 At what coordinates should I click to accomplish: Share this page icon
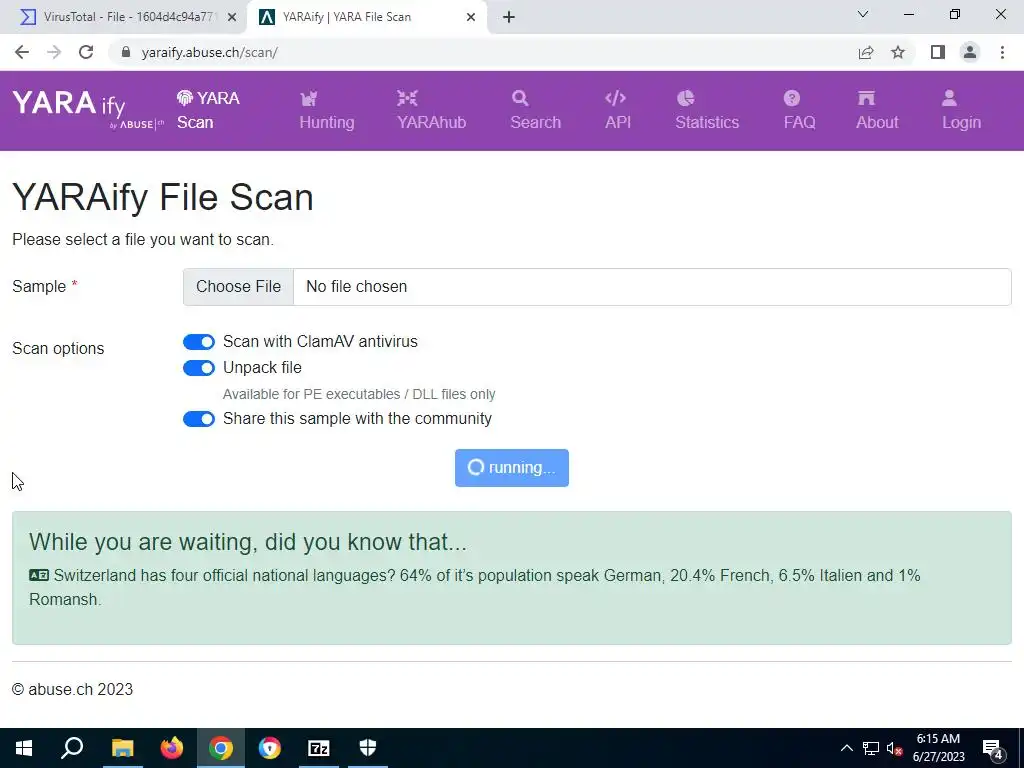(x=866, y=52)
